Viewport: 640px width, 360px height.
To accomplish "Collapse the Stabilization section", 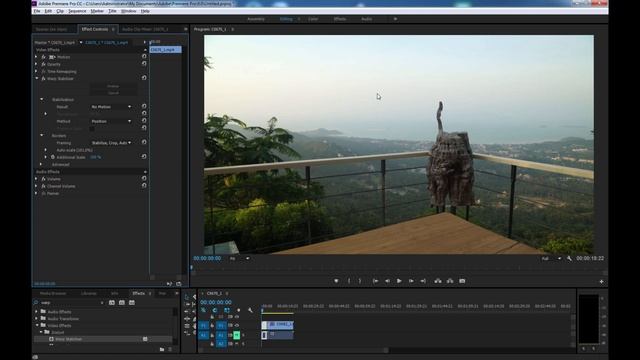I will click(x=42, y=100).
